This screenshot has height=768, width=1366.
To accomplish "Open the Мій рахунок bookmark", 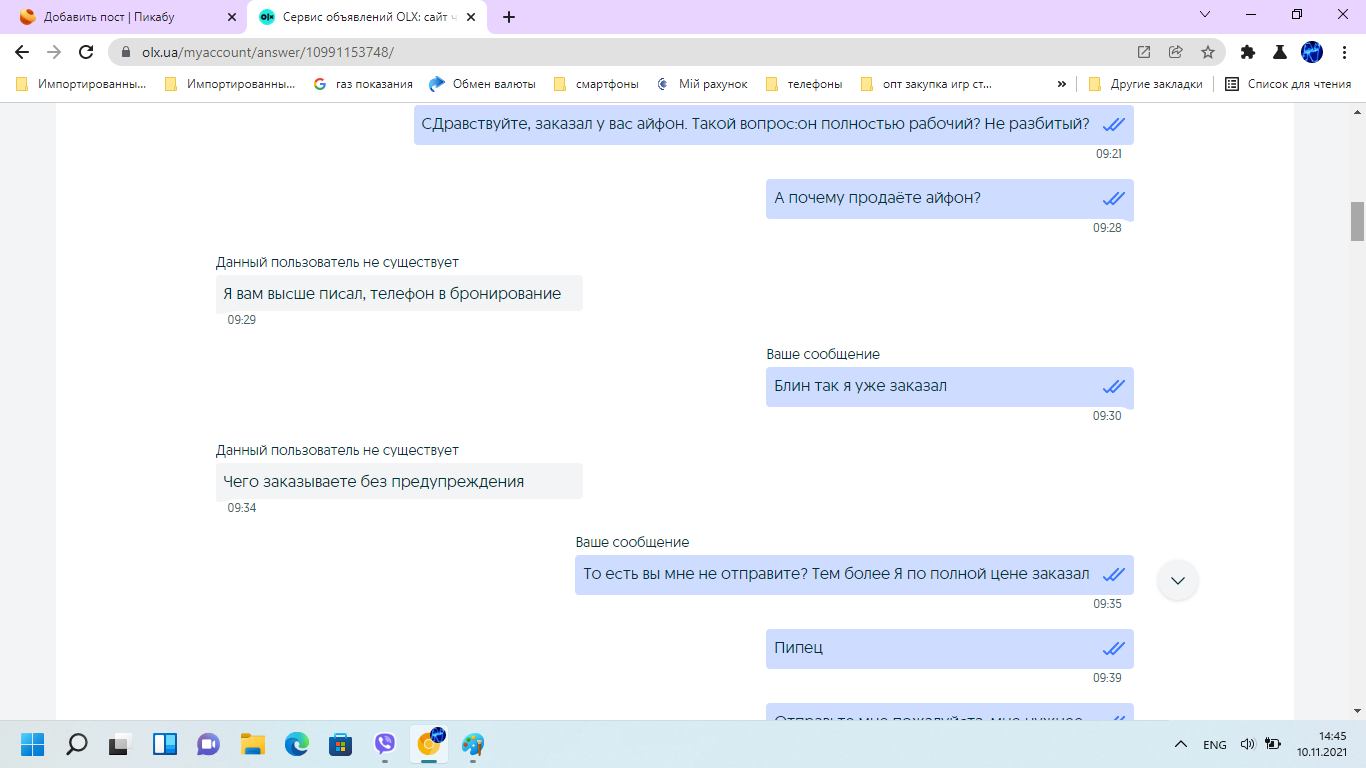I will [x=702, y=84].
